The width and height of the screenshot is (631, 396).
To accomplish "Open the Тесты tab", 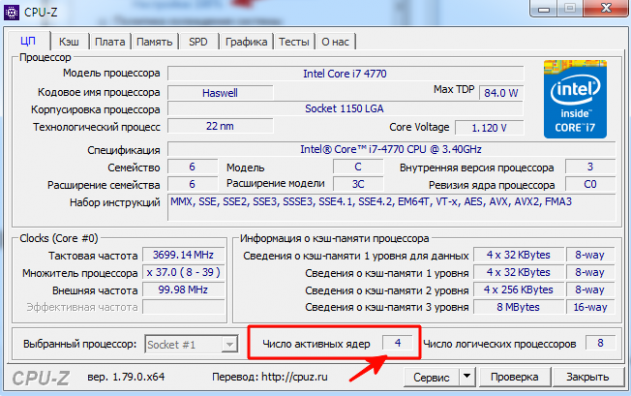I will coord(294,42).
